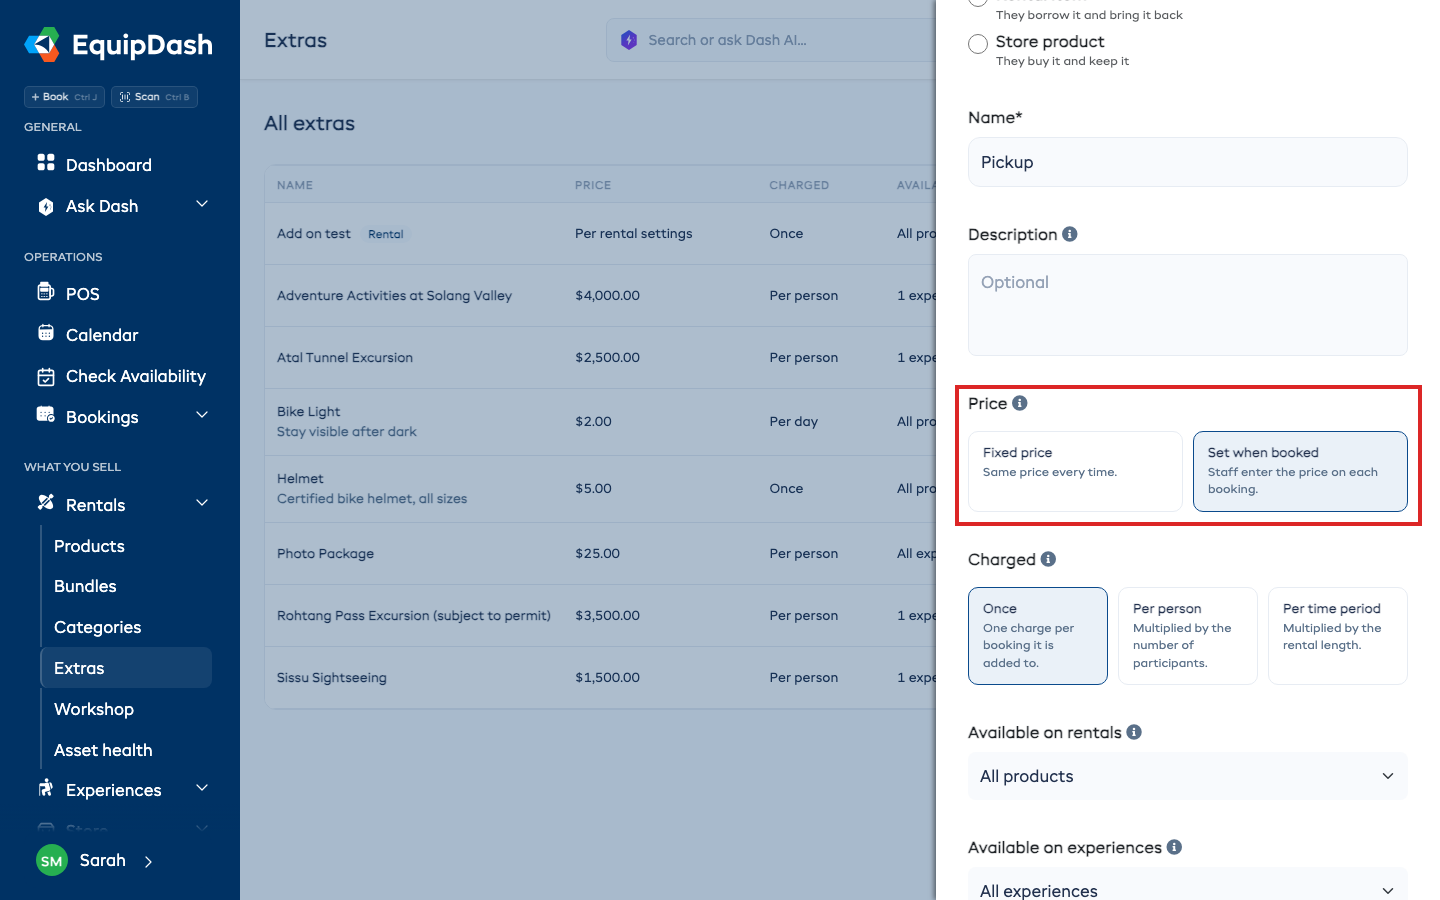Click the Description info icon

[x=1070, y=234]
